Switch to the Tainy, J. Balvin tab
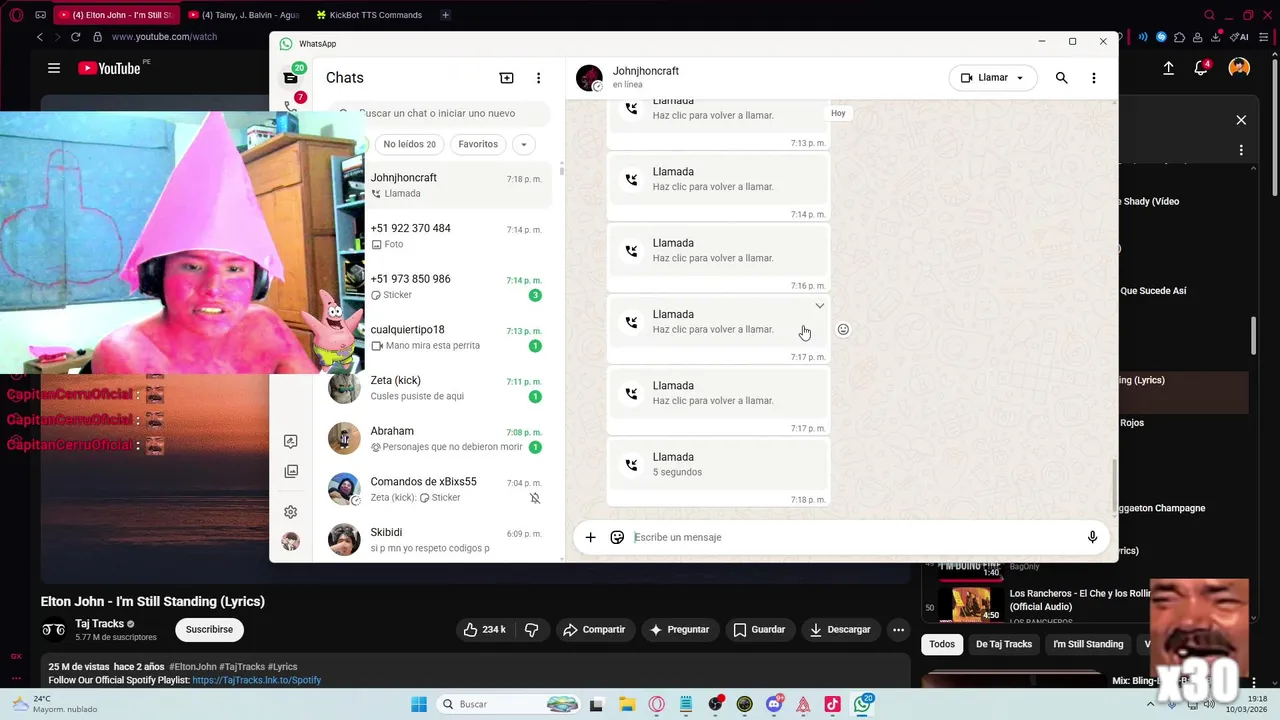This screenshot has width=1280, height=720. coord(244,15)
